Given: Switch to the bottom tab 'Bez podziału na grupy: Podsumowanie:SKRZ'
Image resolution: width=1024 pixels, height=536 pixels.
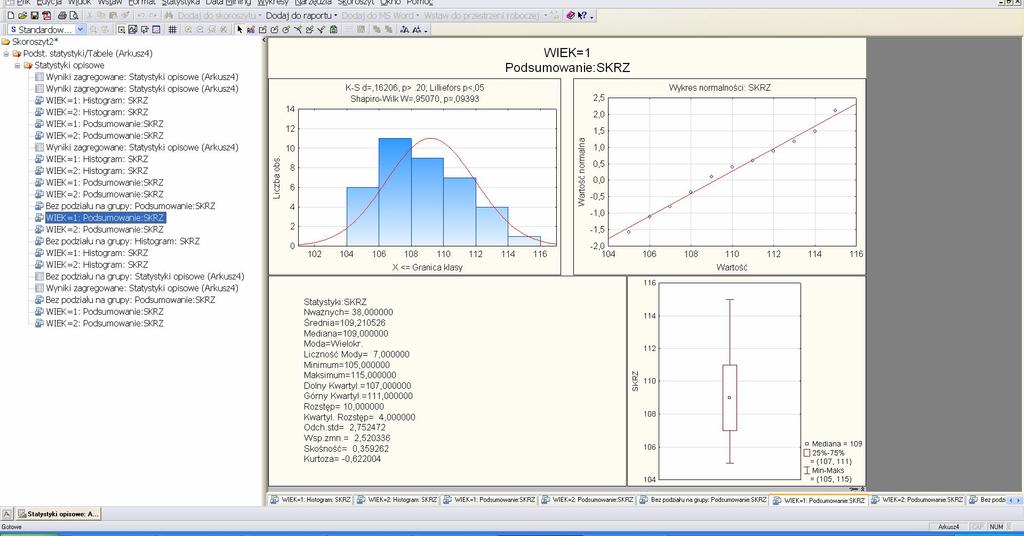Looking at the screenshot, I should tap(703, 500).
